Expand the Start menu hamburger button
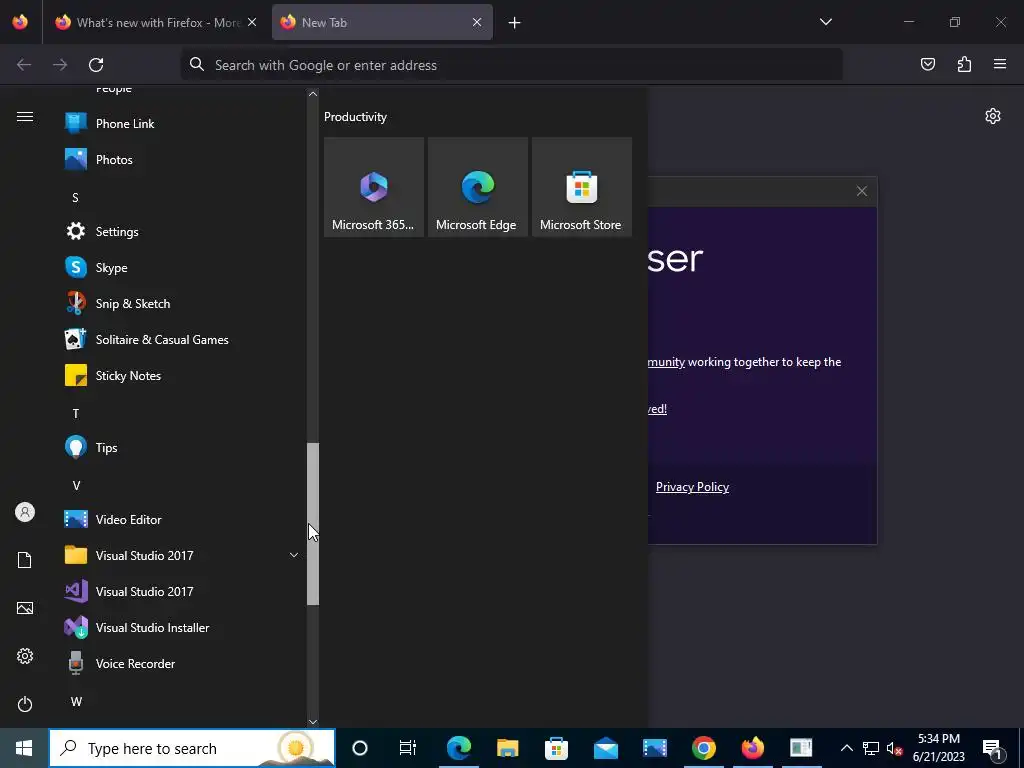This screenshot has height=768, width=1024. click(x=25, y=116)
